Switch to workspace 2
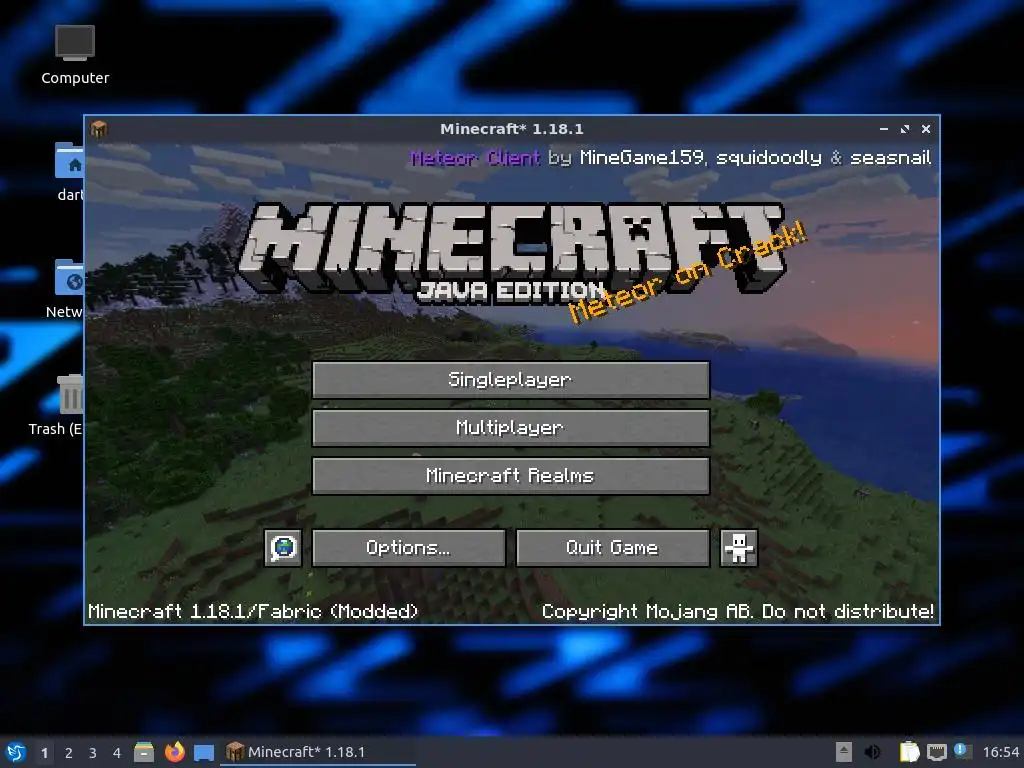The image size is (1024, 768). (69, 753)
